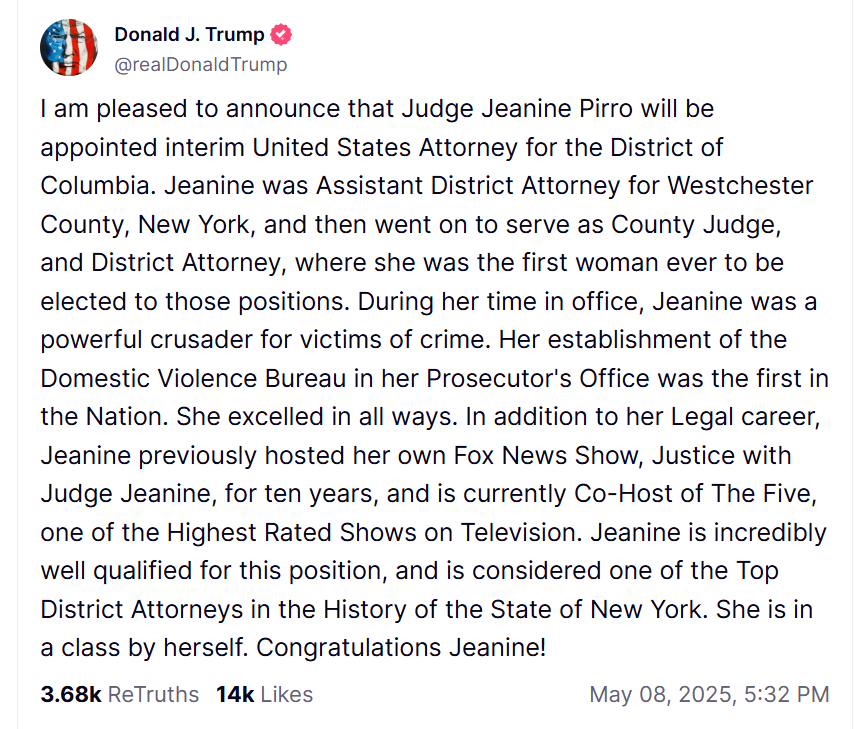Image resolution: width=866 pixels, height=729 pixels.
Task: Click Westchester at end of third line
Action: coord(740,186)
